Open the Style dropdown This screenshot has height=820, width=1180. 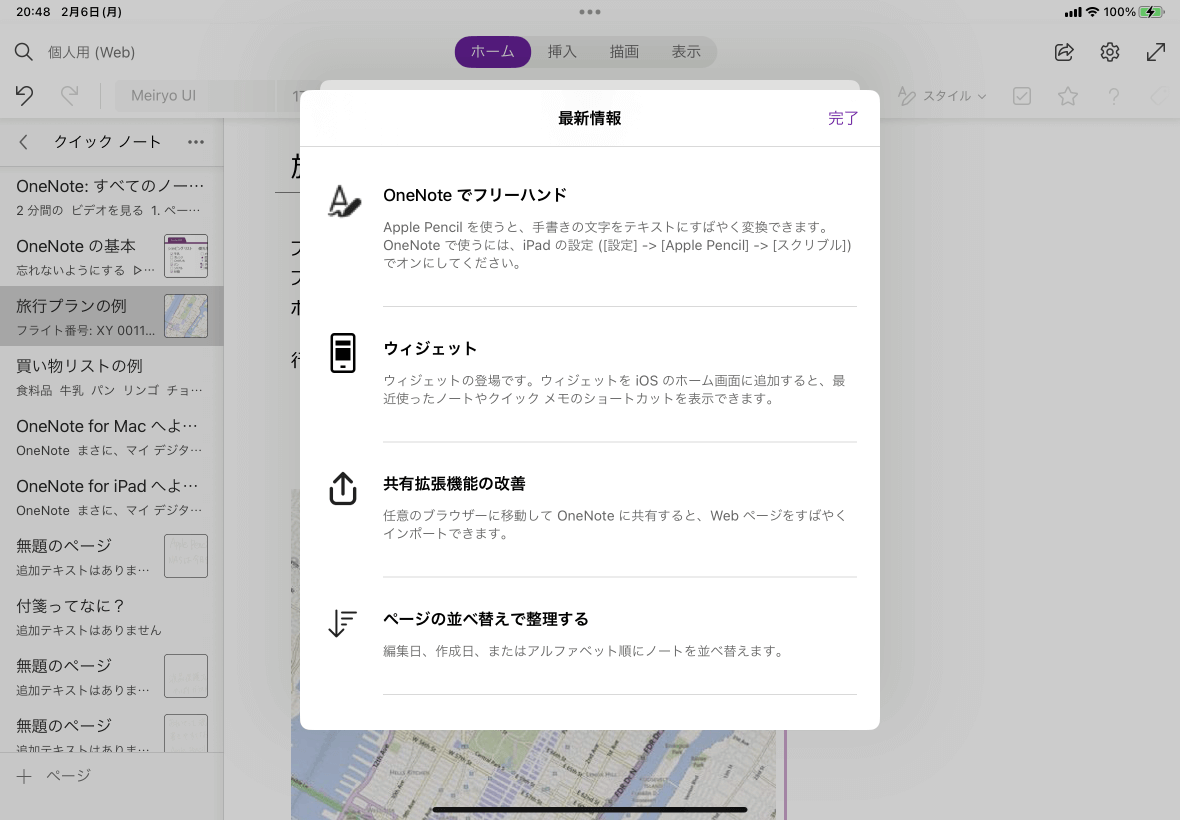[x=942, y=96]
